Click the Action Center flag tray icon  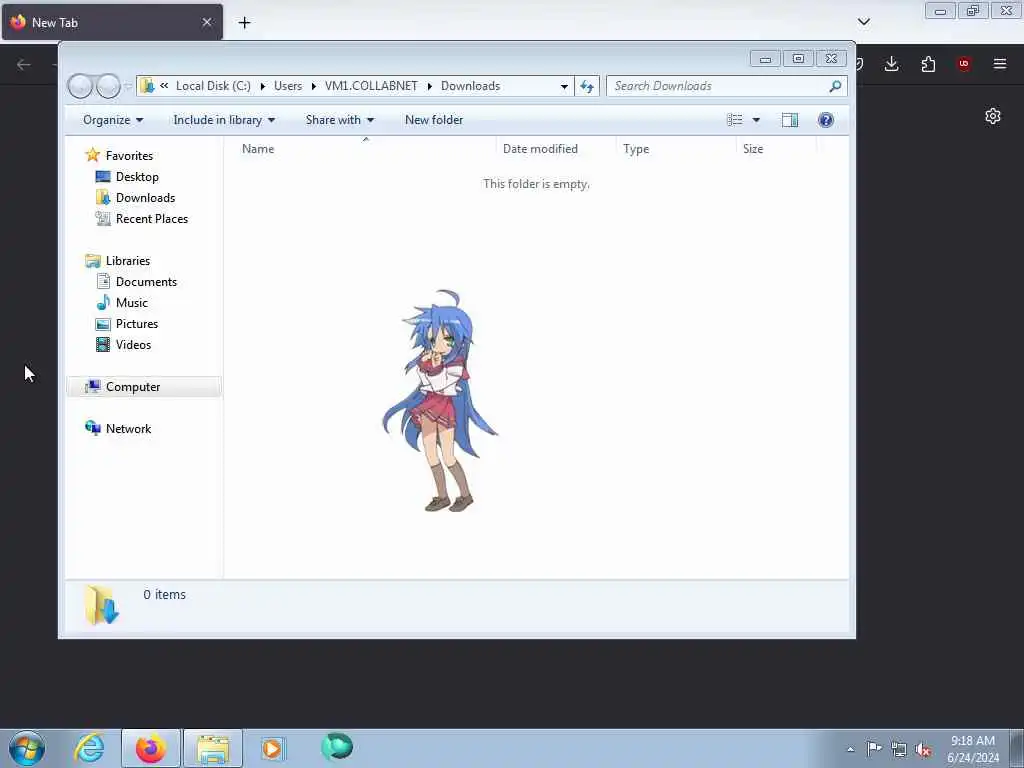pyautogui.click(x=874, y=749)
